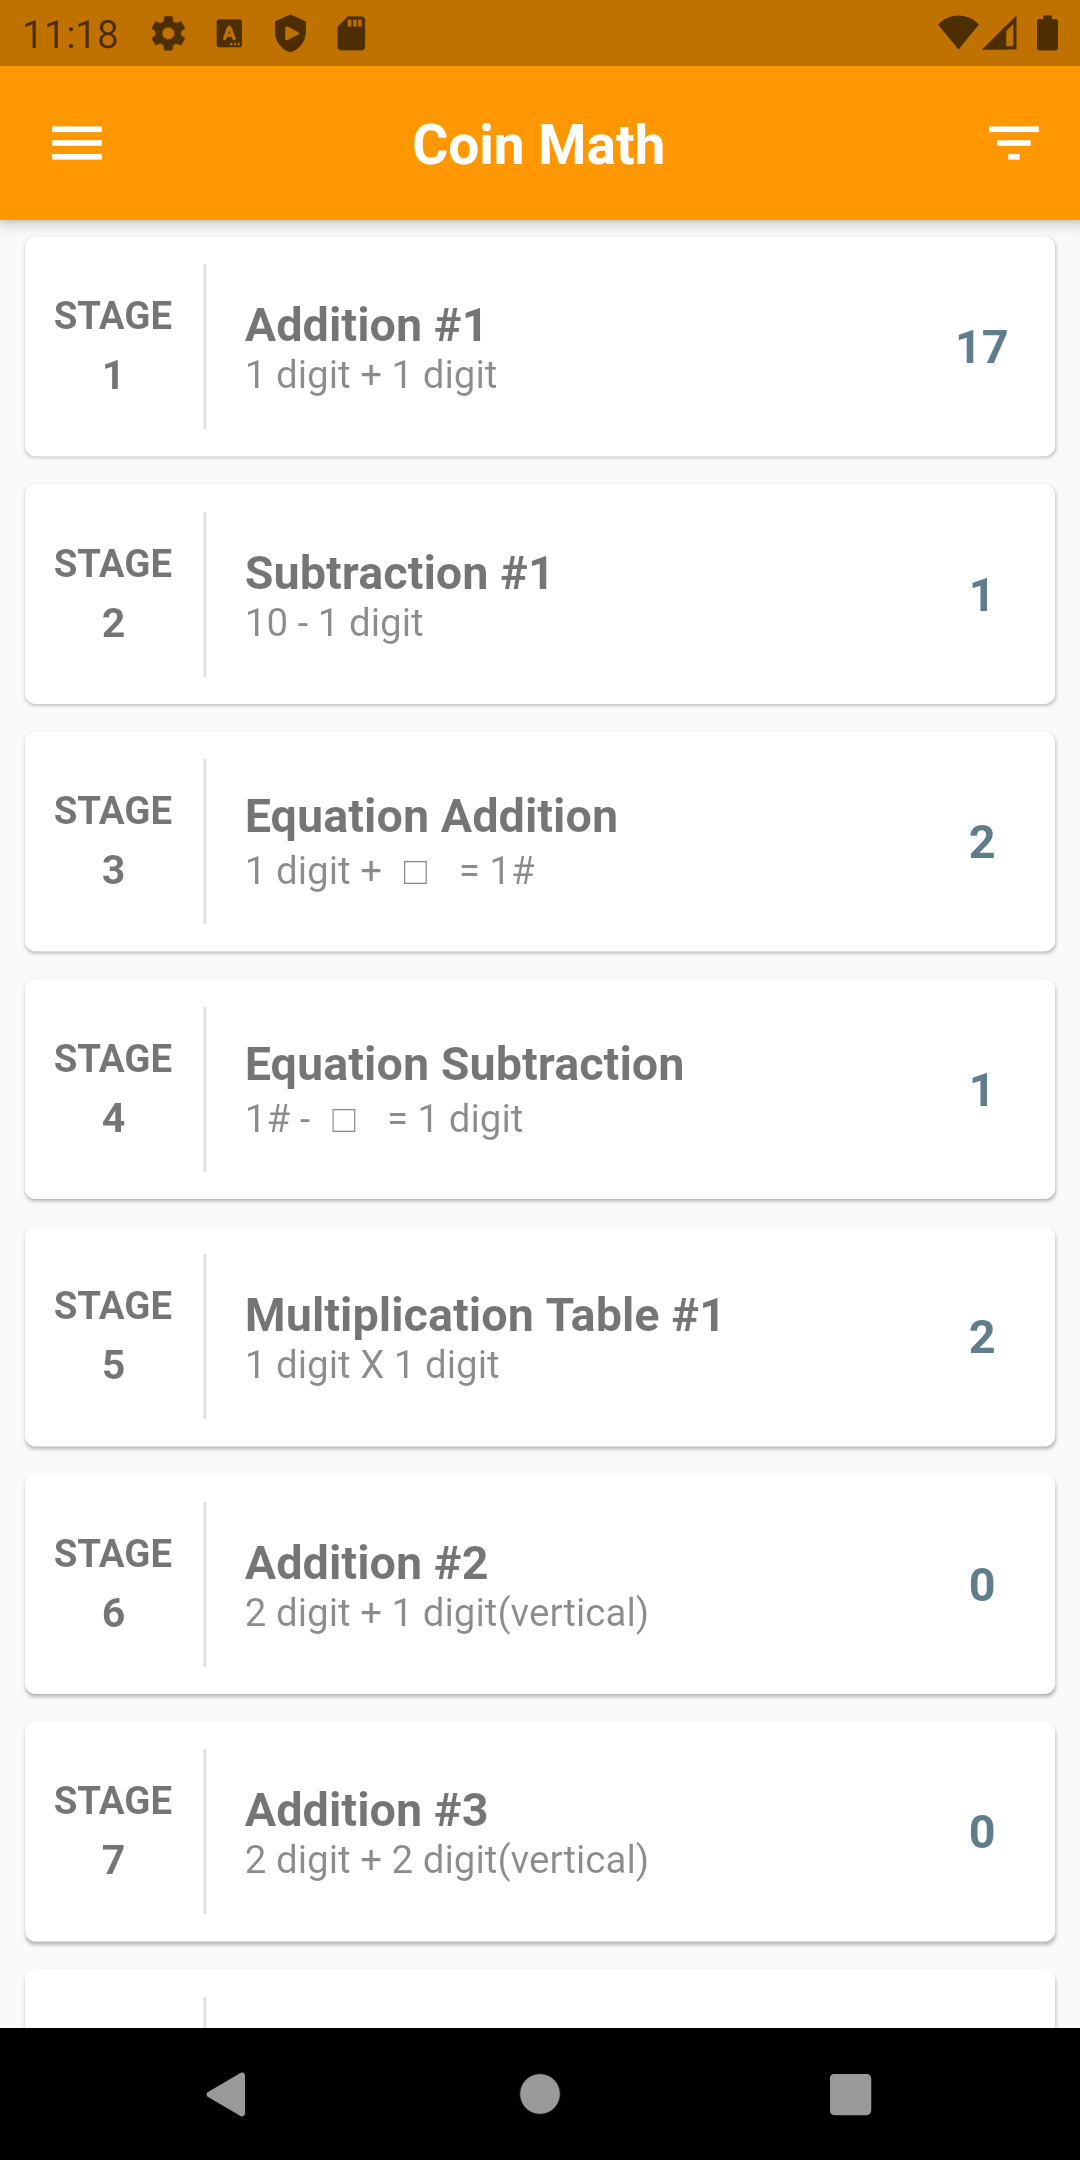Open Stage 1 Addition #1
This screenshot has height=2160, width=1080.
tap(540, 347)
